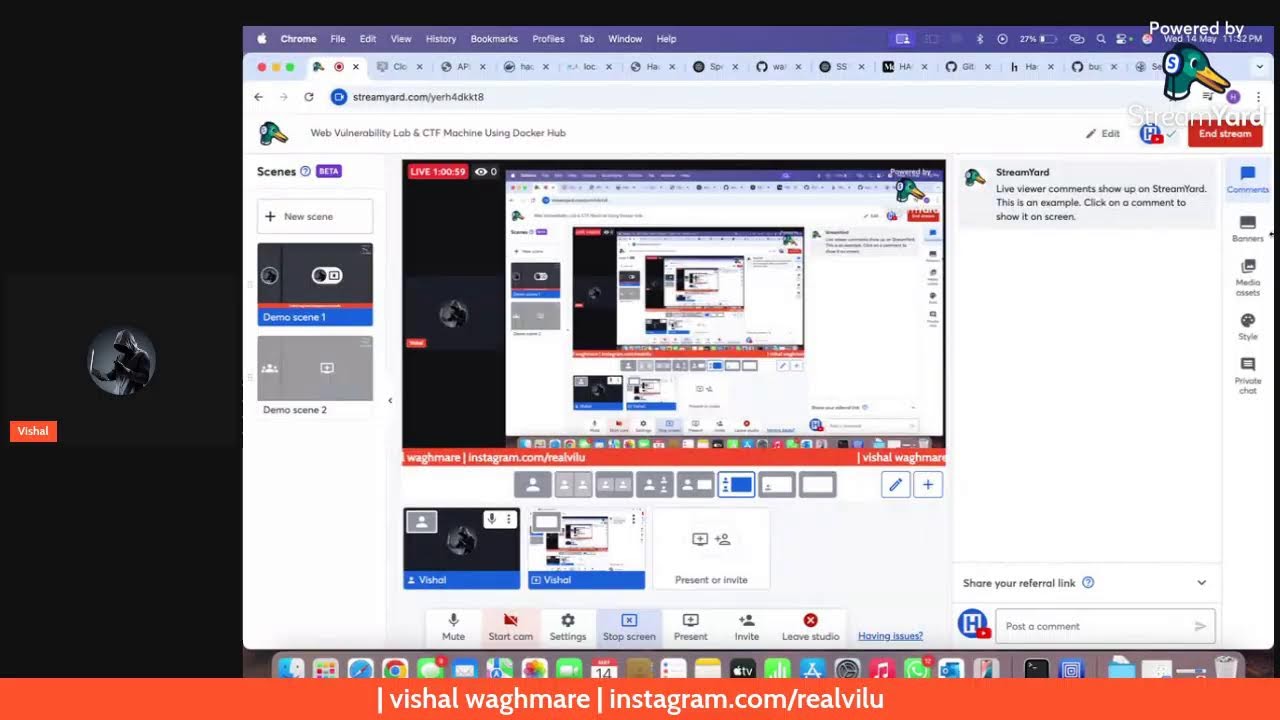This screenshot has width=1280, height=720.
Task: Select the two-person group layout
Action: (614, 485)
